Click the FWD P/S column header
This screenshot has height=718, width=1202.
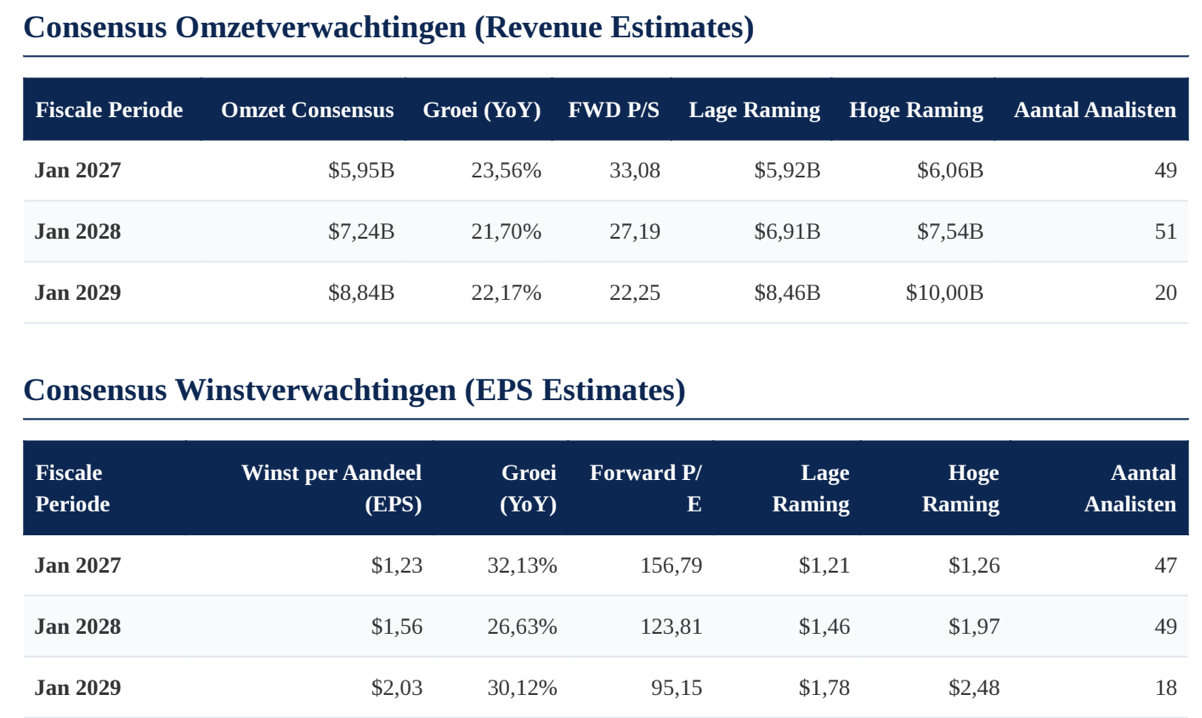click(x=614, y=110)
